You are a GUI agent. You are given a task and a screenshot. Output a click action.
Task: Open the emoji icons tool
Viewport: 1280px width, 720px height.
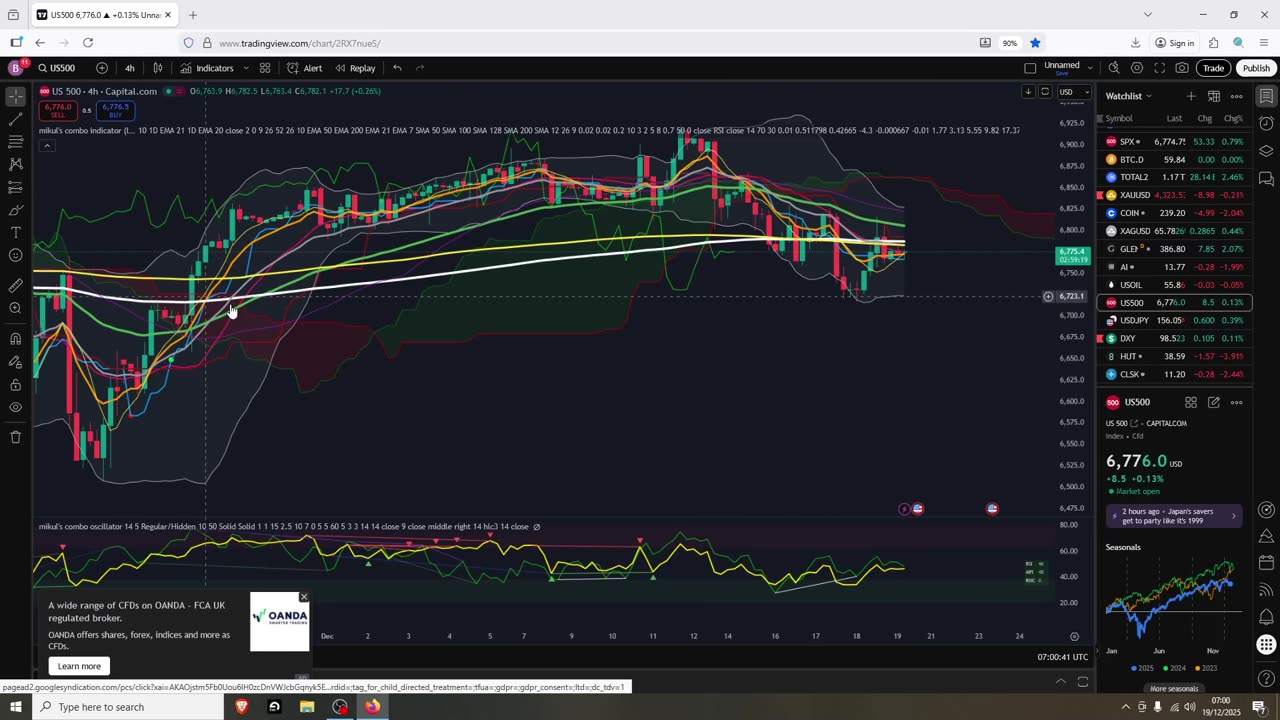[x=15, y=255]
